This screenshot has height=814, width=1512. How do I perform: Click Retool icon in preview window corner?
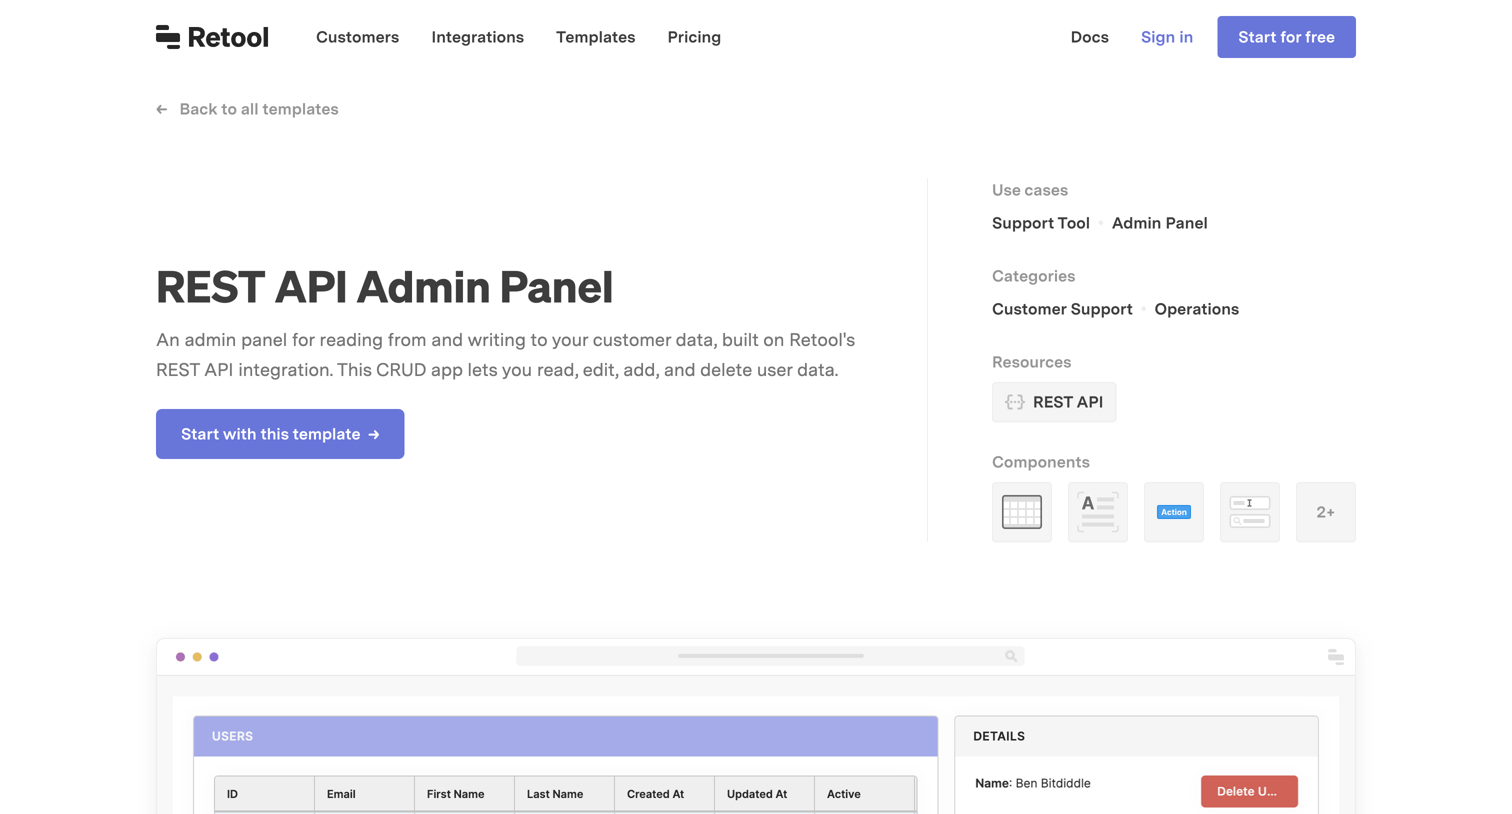pyautogui.click(x=1335, y=656)
